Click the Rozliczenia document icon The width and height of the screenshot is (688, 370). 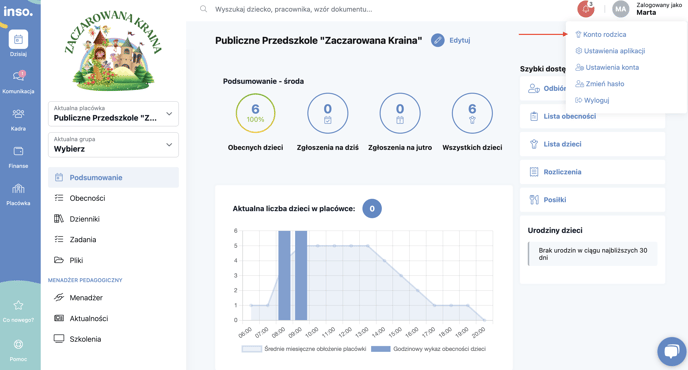click(534, 172)
